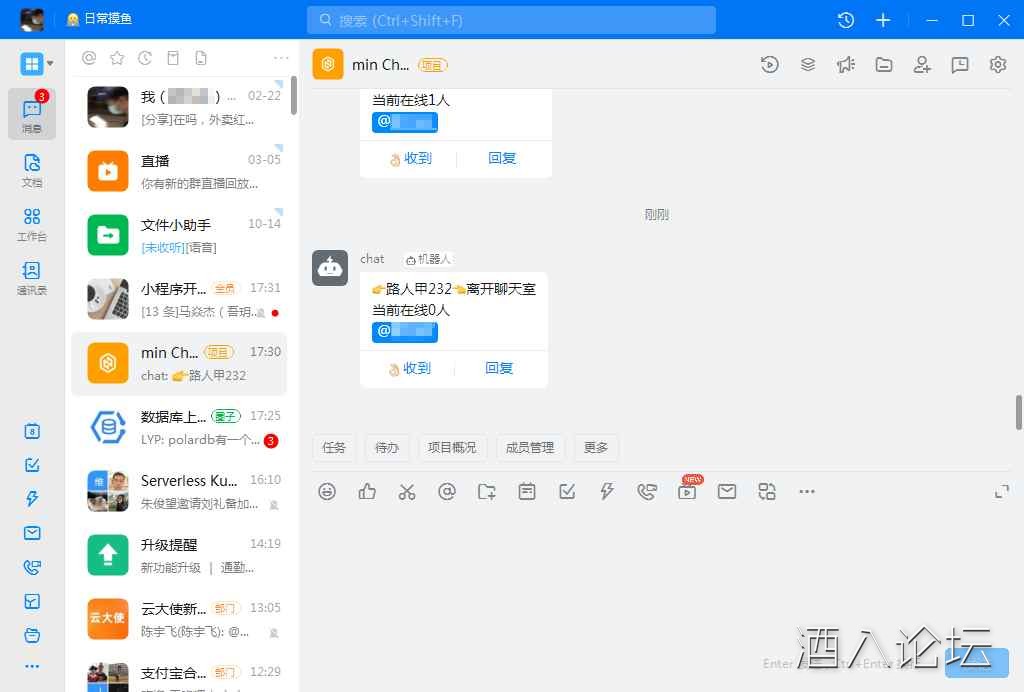Image resolution: width=1024 pixels, height=692 pixels.
Task: Expand the 更多 quick action button
Action: tap(596, 447)
